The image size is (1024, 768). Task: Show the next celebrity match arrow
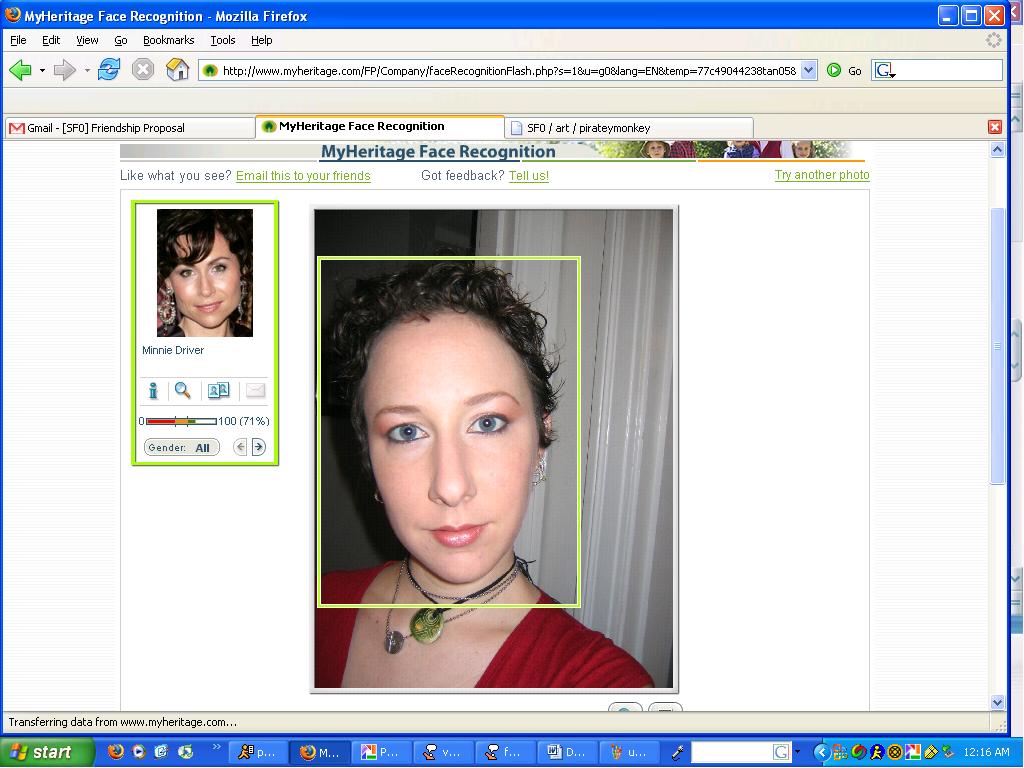tap(258, 447)
